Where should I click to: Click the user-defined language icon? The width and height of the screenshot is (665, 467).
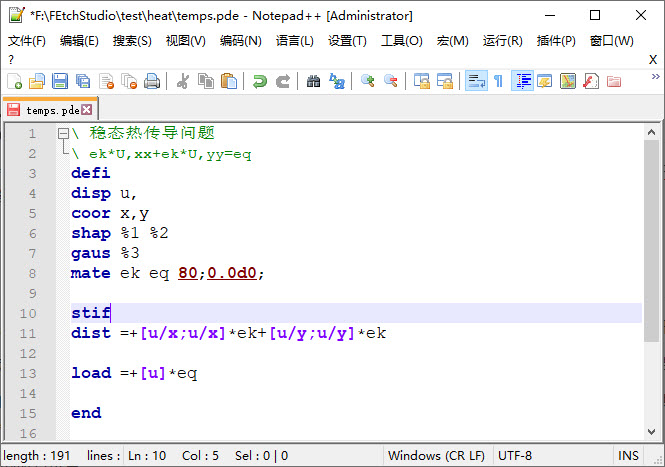click(x=545, y=81)
